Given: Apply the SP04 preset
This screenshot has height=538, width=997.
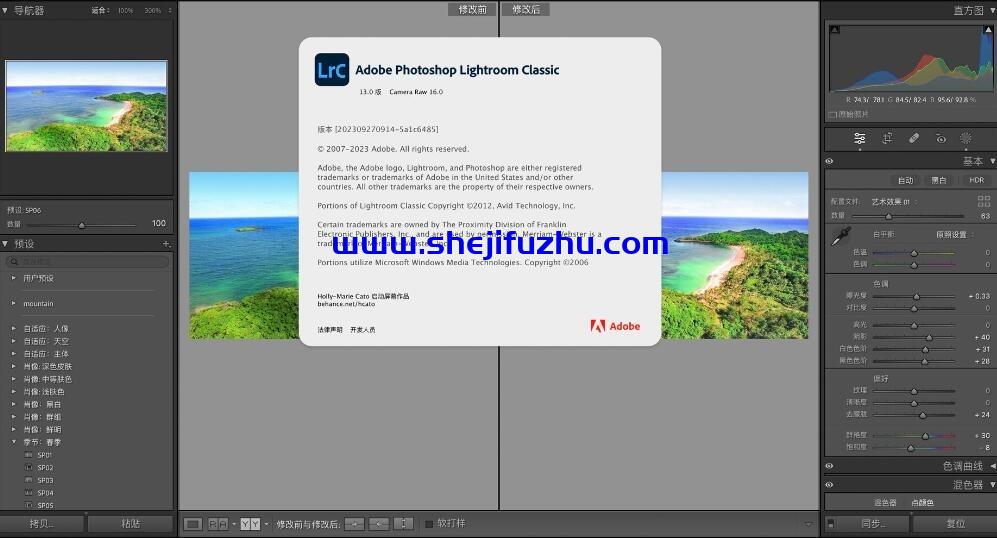Looking at the screenshot, I should 45,493.
